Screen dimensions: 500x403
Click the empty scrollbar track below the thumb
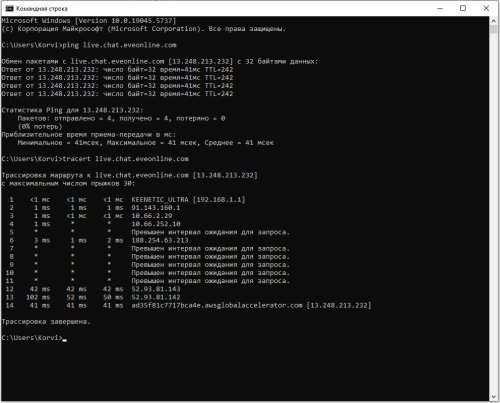(x=494, y=213)
